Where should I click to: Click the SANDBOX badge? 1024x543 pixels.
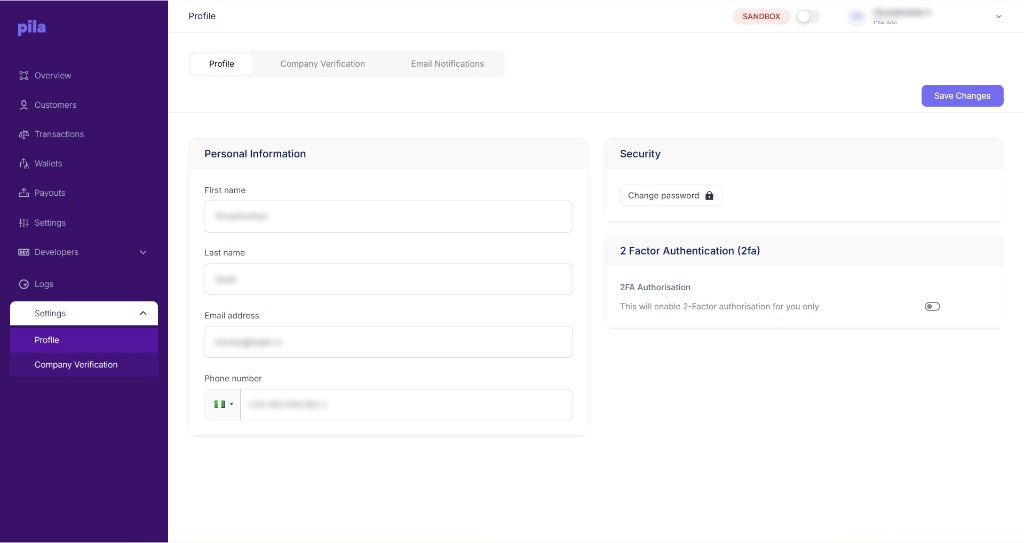tap(761, 16)
